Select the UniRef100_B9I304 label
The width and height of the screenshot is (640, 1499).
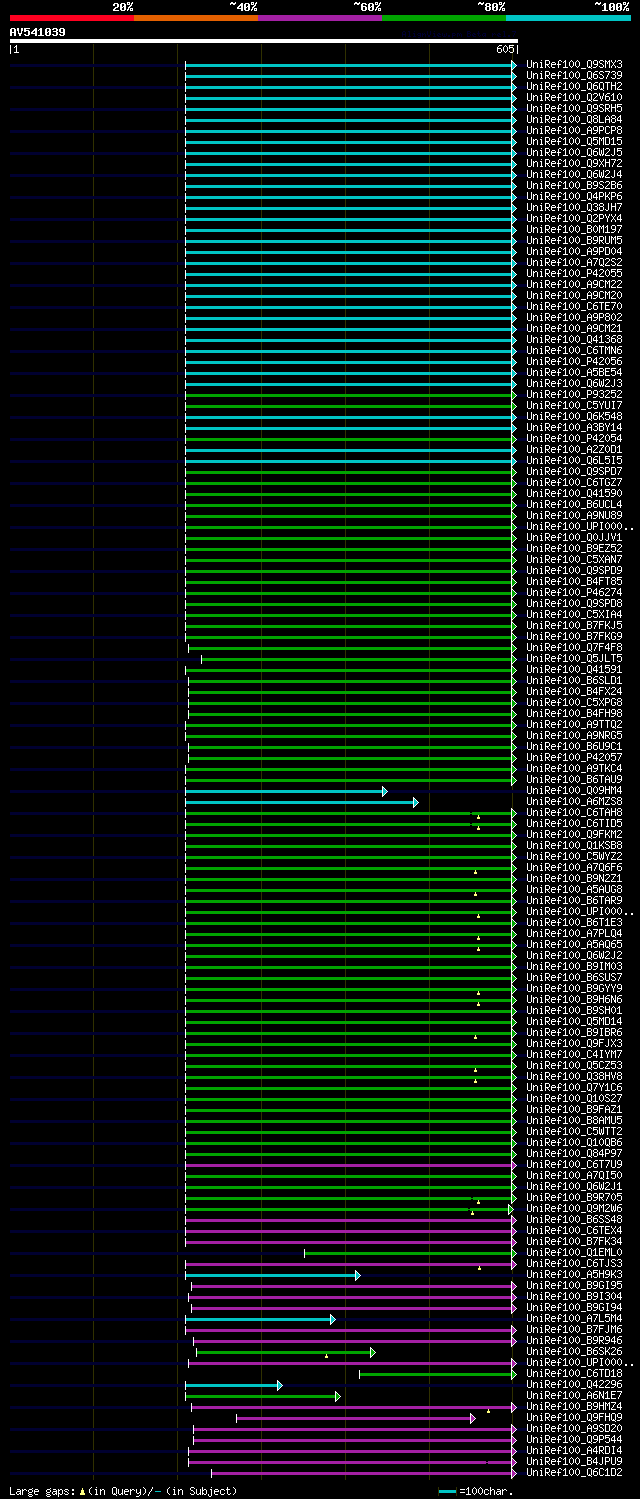pos(574,1297)
